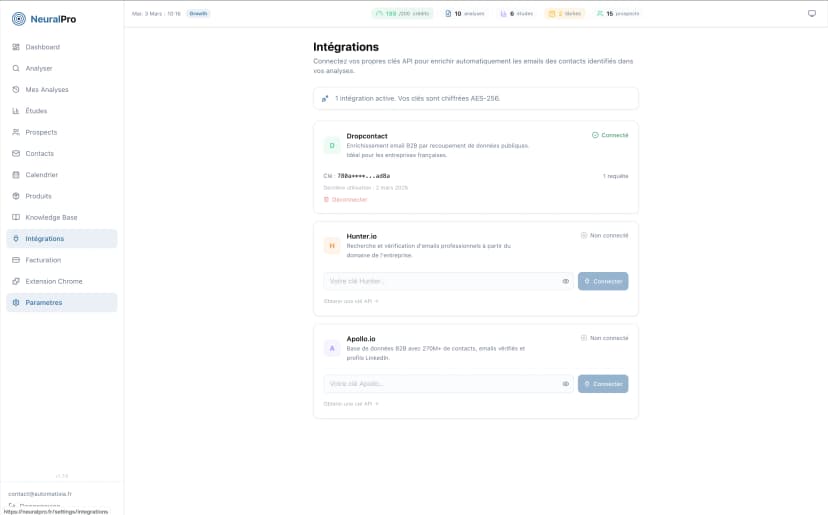Screen dimensions: 828x515
Task: Open the Prospects section
Action: (x=62, y=132)
